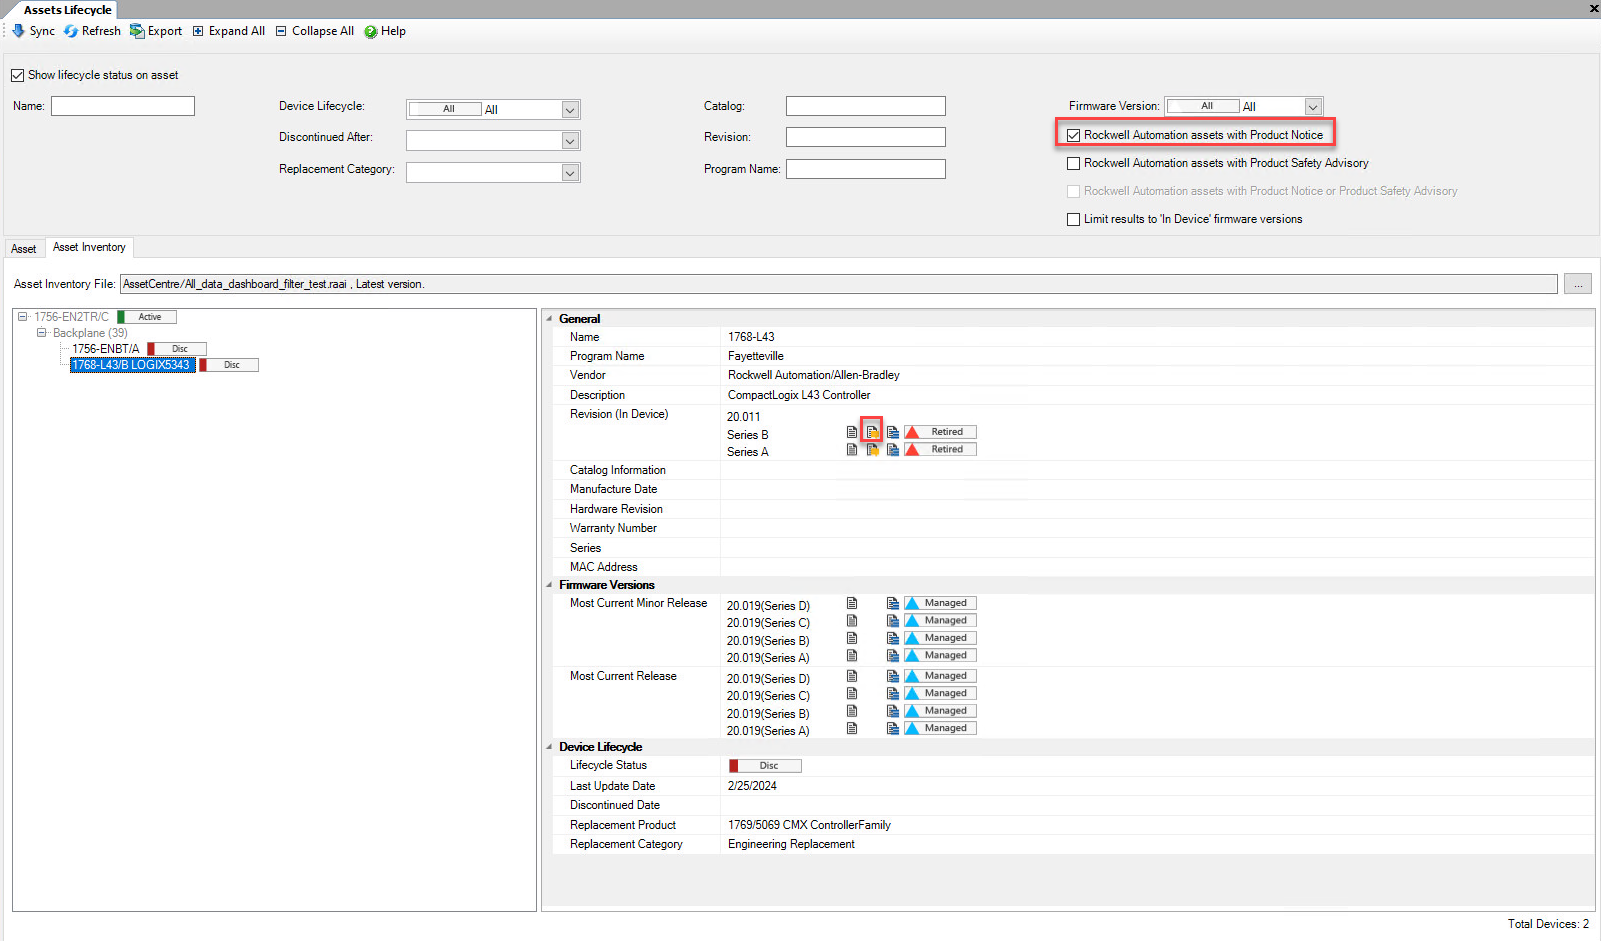
Task: Click Collapse All in the toolbar
Action: click(315, 31)
